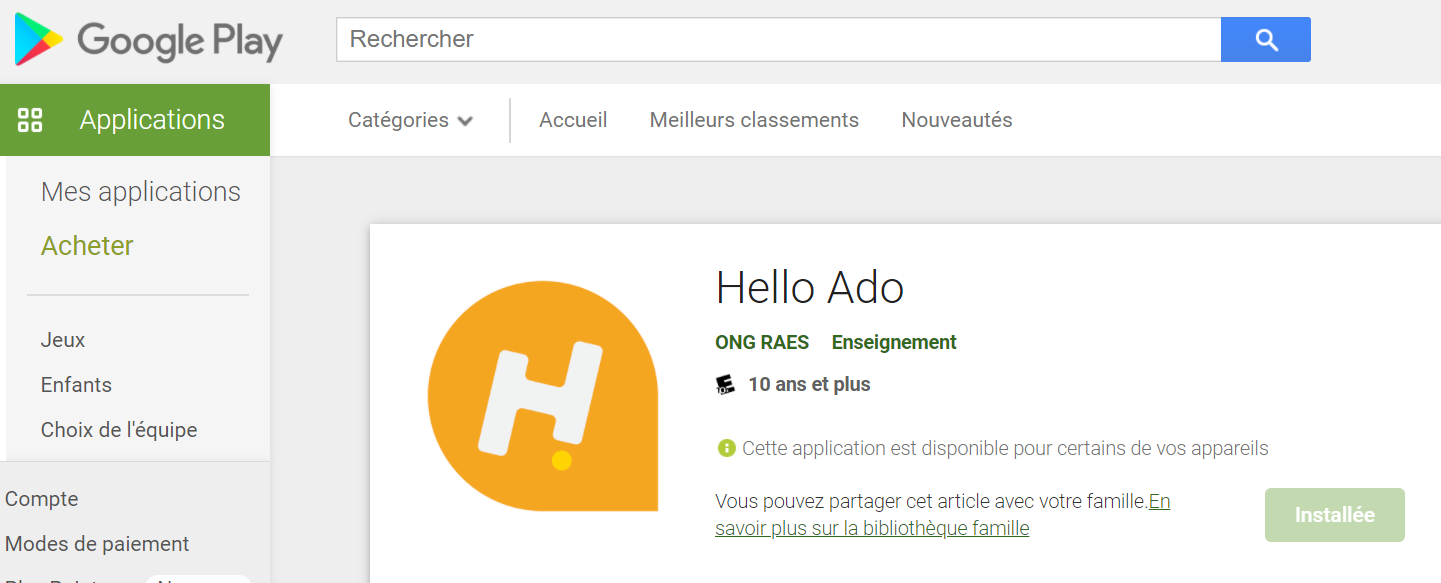The width and height of the screenshot is (1441, 583).
Task: Click the blue search magnifier button
Action: [1265, 40]
